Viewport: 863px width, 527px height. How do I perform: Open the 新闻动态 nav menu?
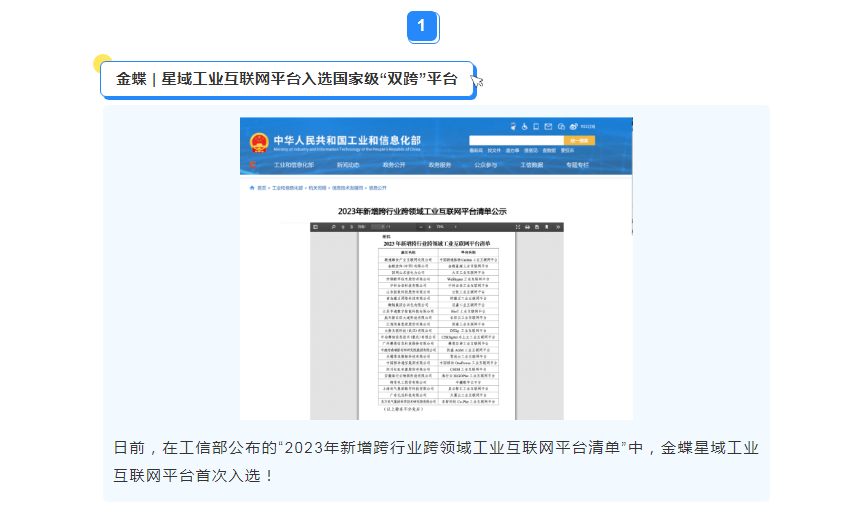point(348,165)
